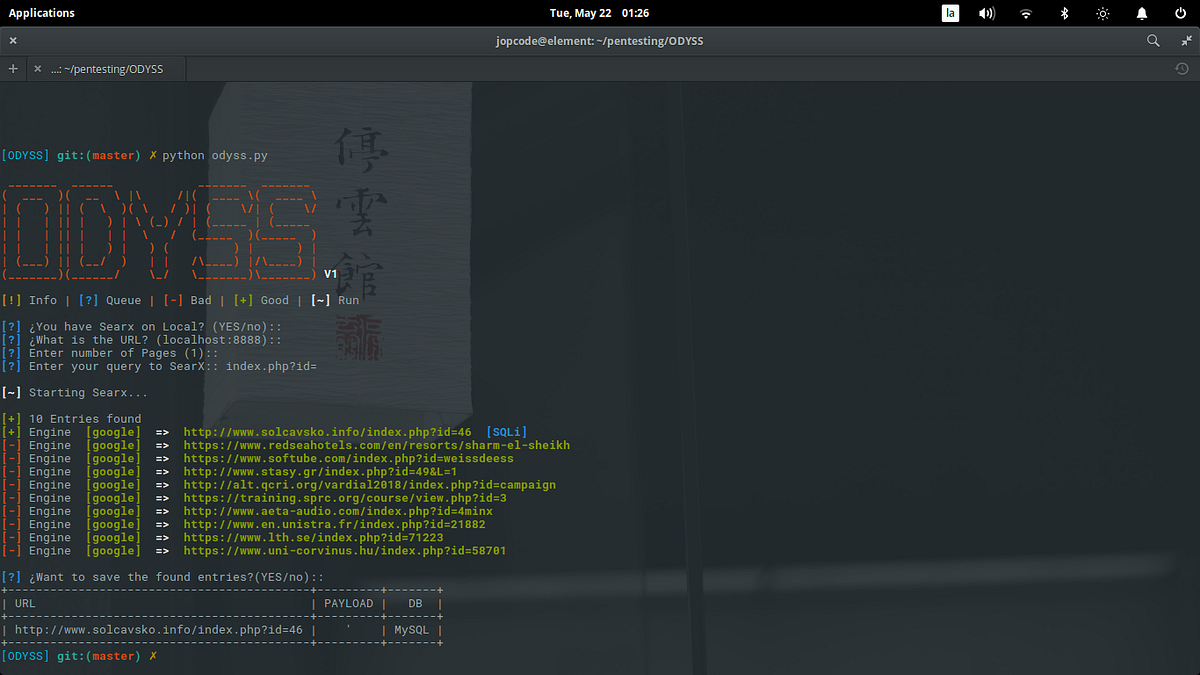Click the "la" keyboard layout indicator

click(949, 13)
